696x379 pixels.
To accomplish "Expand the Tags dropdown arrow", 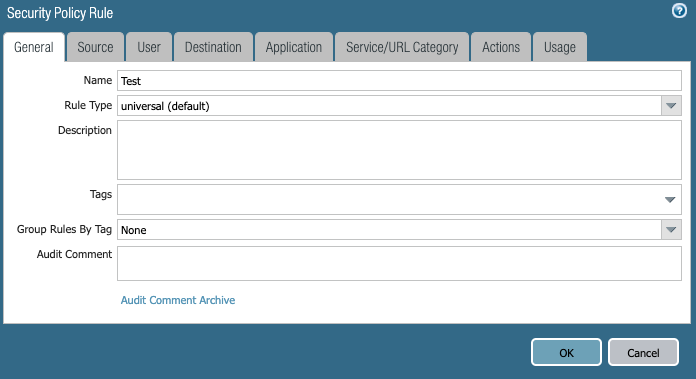I will click(670, 200).
